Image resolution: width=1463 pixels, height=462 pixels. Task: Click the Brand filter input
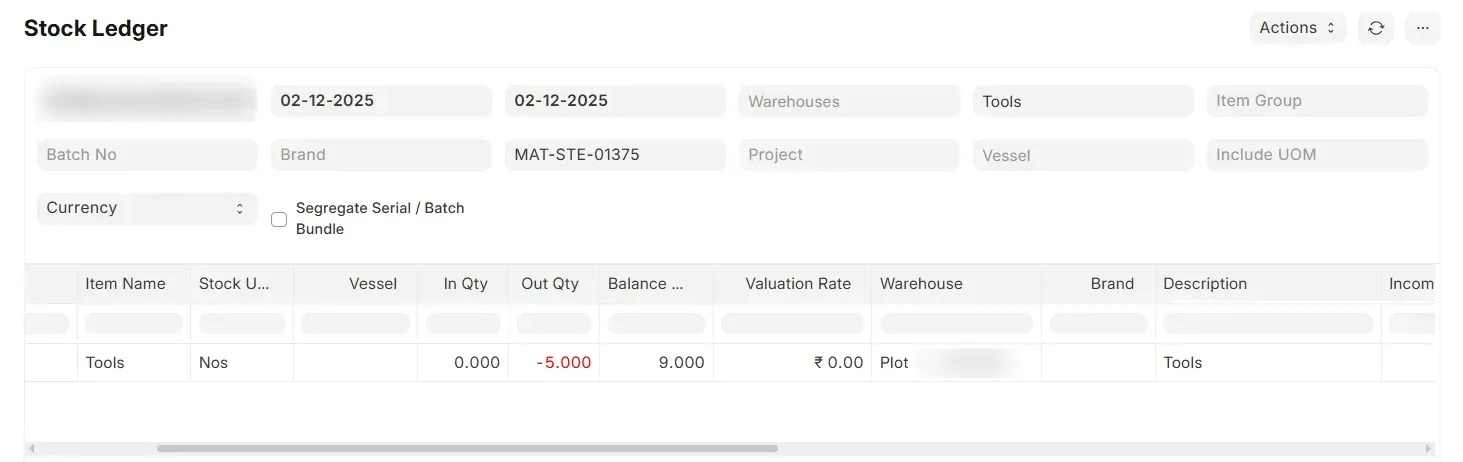tap(381, 155)
